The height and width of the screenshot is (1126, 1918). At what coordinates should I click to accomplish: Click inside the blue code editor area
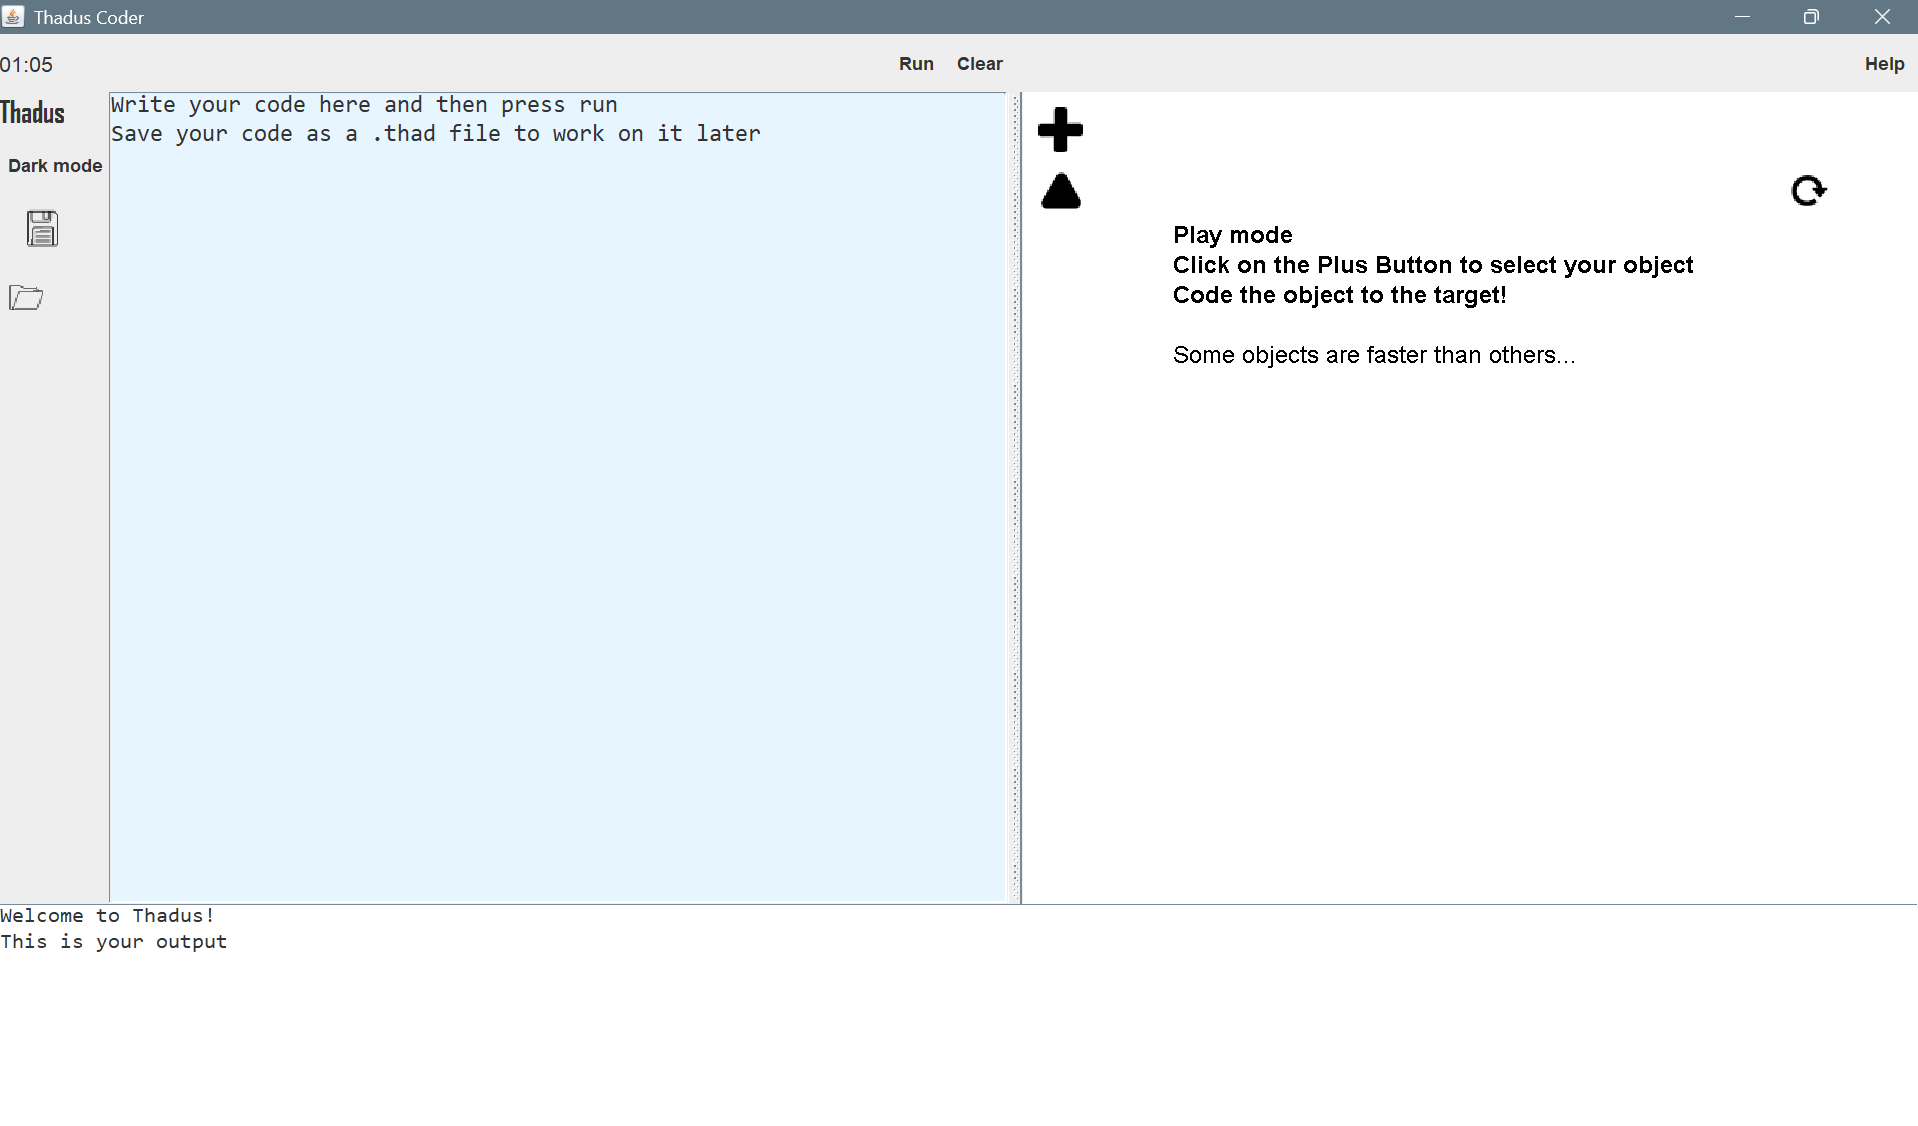point(557,500)
